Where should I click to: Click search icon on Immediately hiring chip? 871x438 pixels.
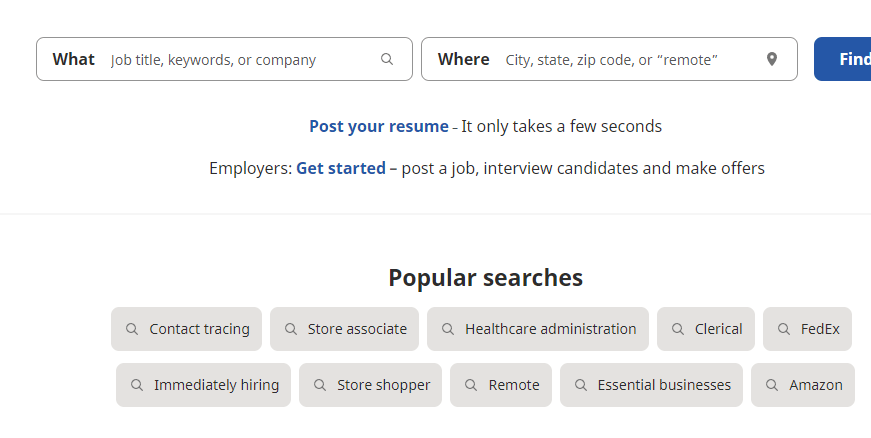137,385
